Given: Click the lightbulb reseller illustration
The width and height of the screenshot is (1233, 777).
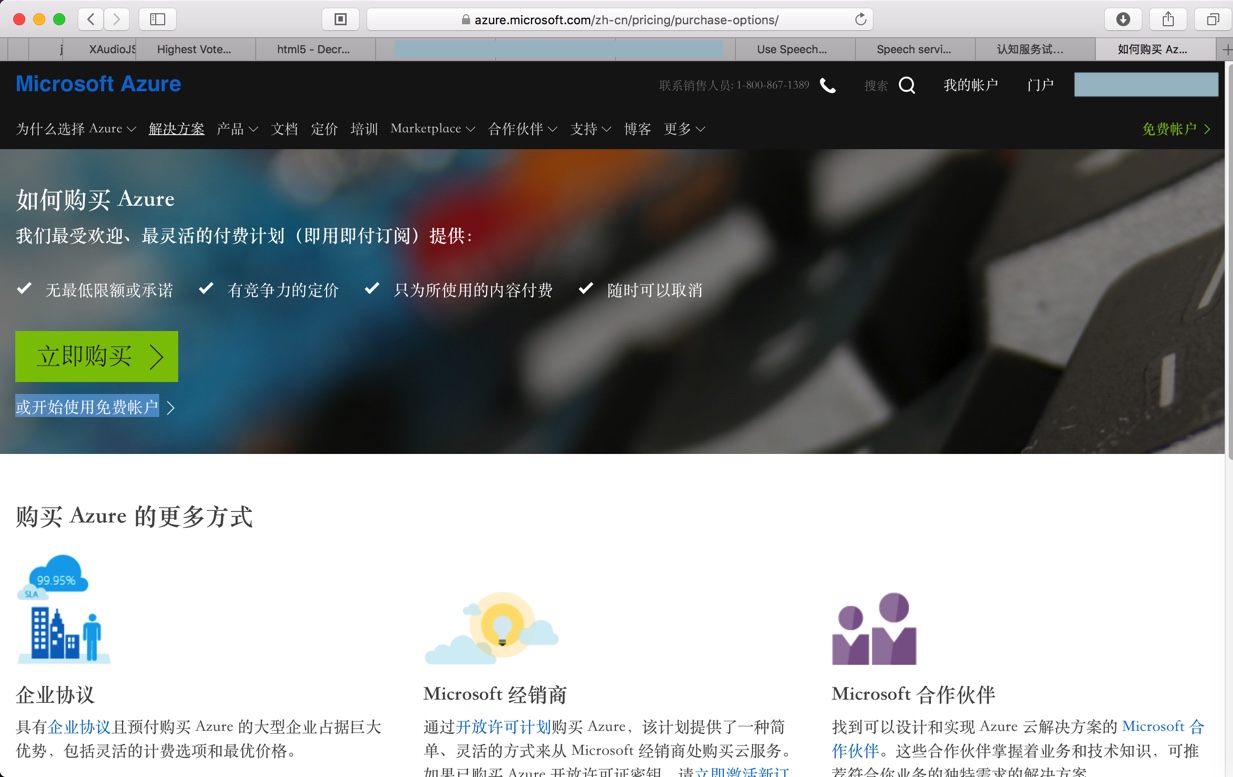Looking at the screenshot, I should 492,628.
